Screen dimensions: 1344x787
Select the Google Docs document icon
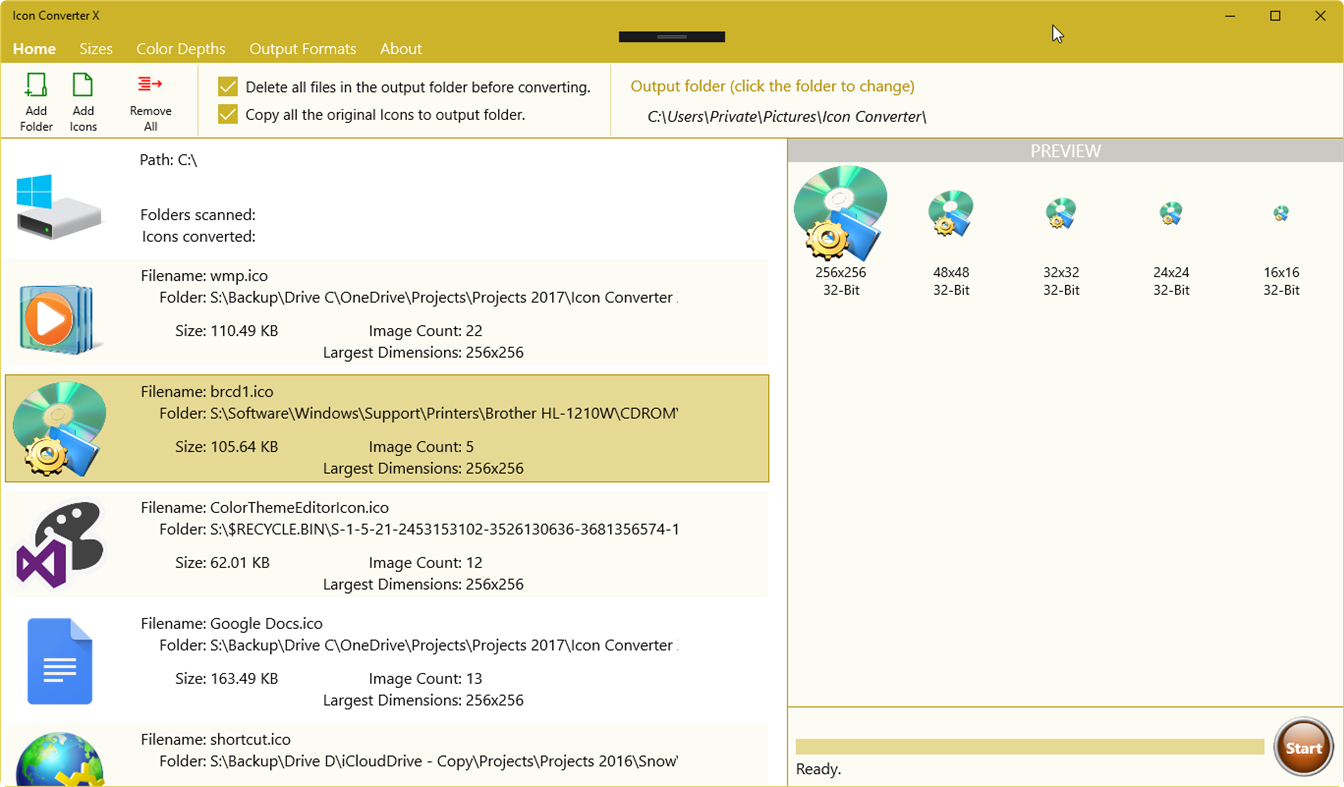tap(60, 660)
